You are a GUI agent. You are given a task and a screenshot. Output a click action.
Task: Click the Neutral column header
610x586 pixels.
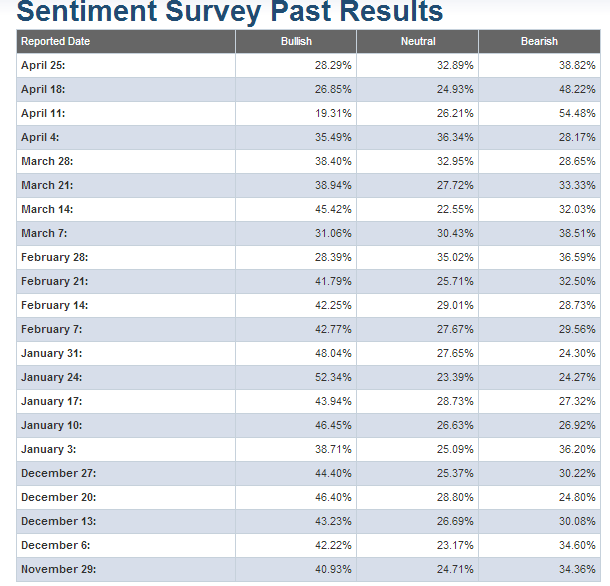(418, 42)
